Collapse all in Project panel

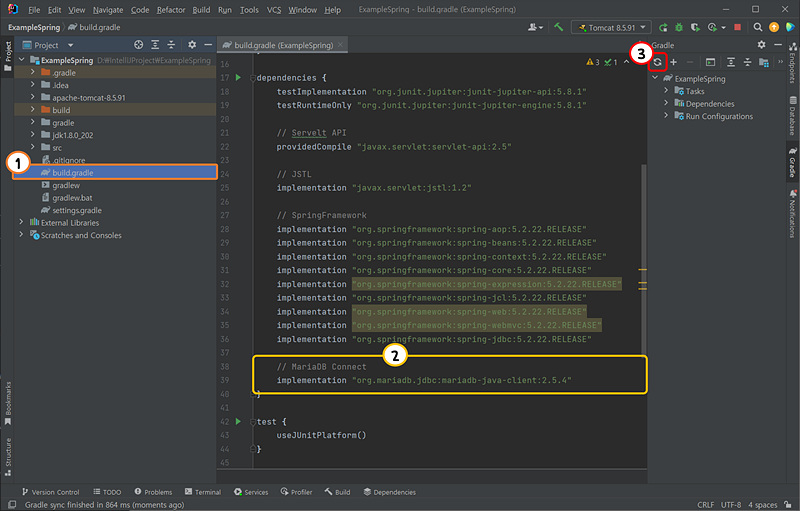[x=171, y=45]
